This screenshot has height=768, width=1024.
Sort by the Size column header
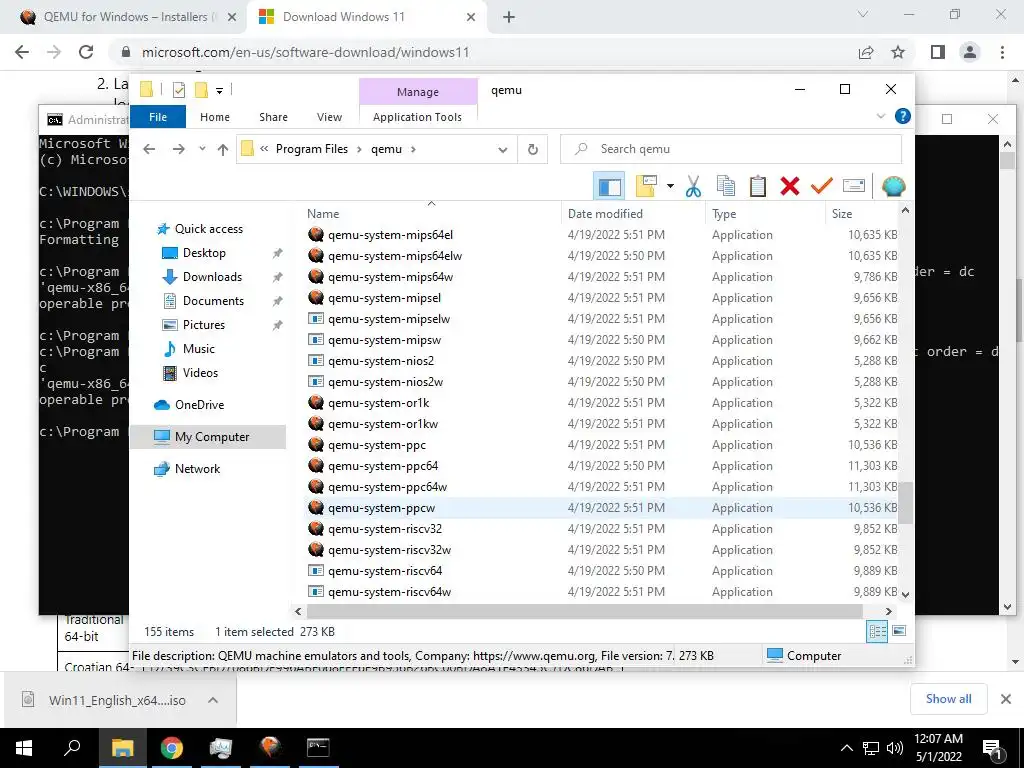862,214
